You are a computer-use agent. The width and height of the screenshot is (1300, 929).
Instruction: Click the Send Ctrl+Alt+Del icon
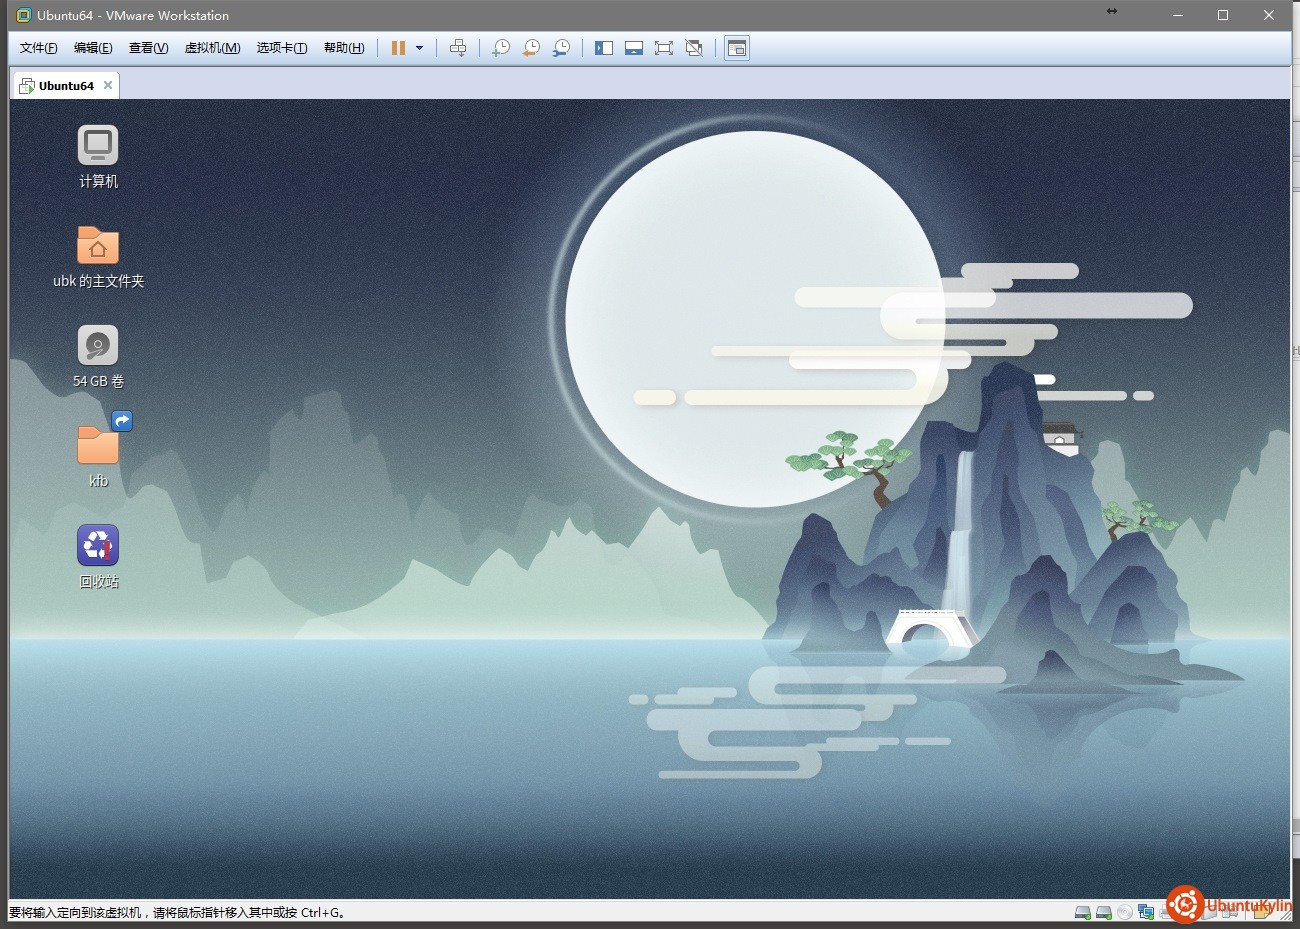458,48
